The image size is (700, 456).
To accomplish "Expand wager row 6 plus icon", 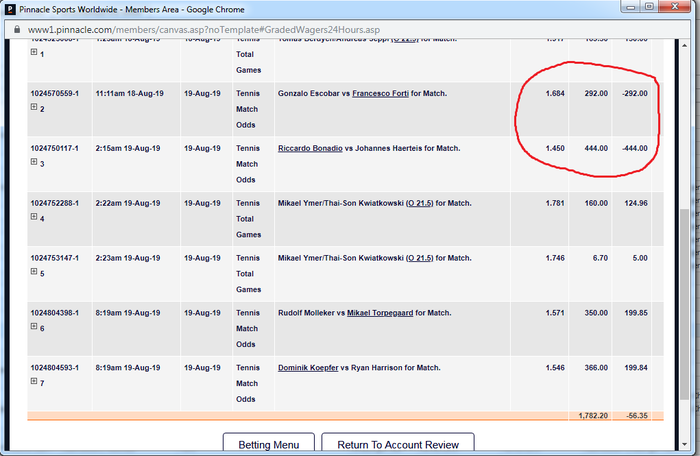I will coord(34,326).
